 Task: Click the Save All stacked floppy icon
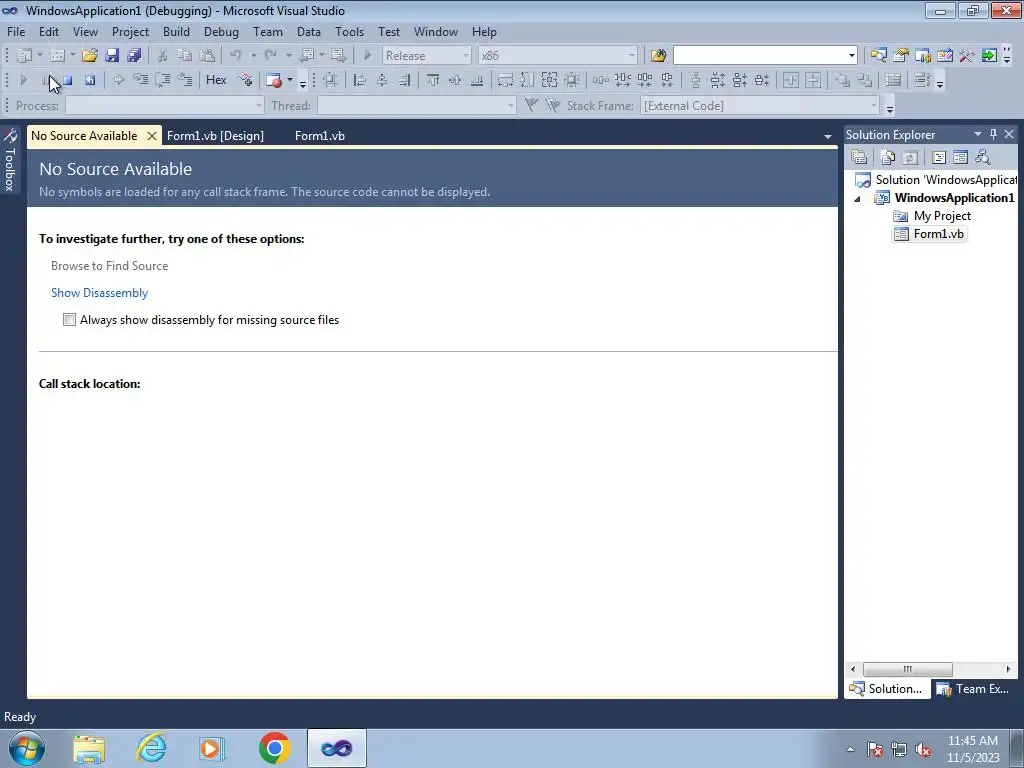pyautogui.click(x=134, y=56)
